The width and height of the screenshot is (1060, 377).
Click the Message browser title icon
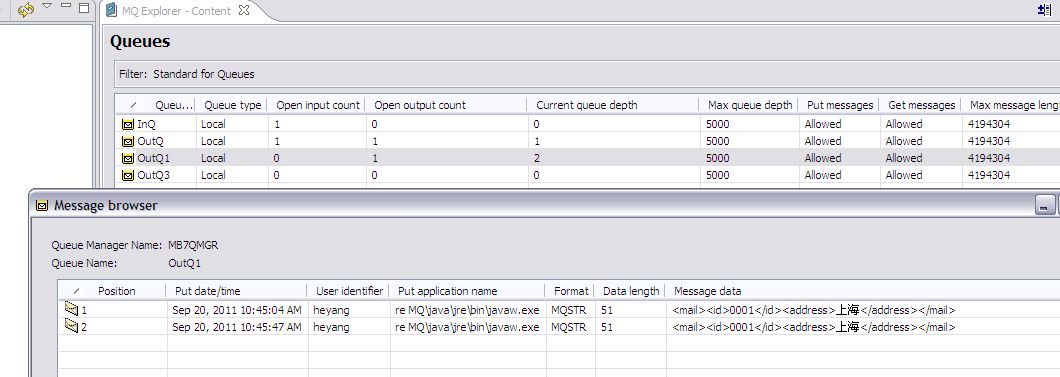pos(42,205)
